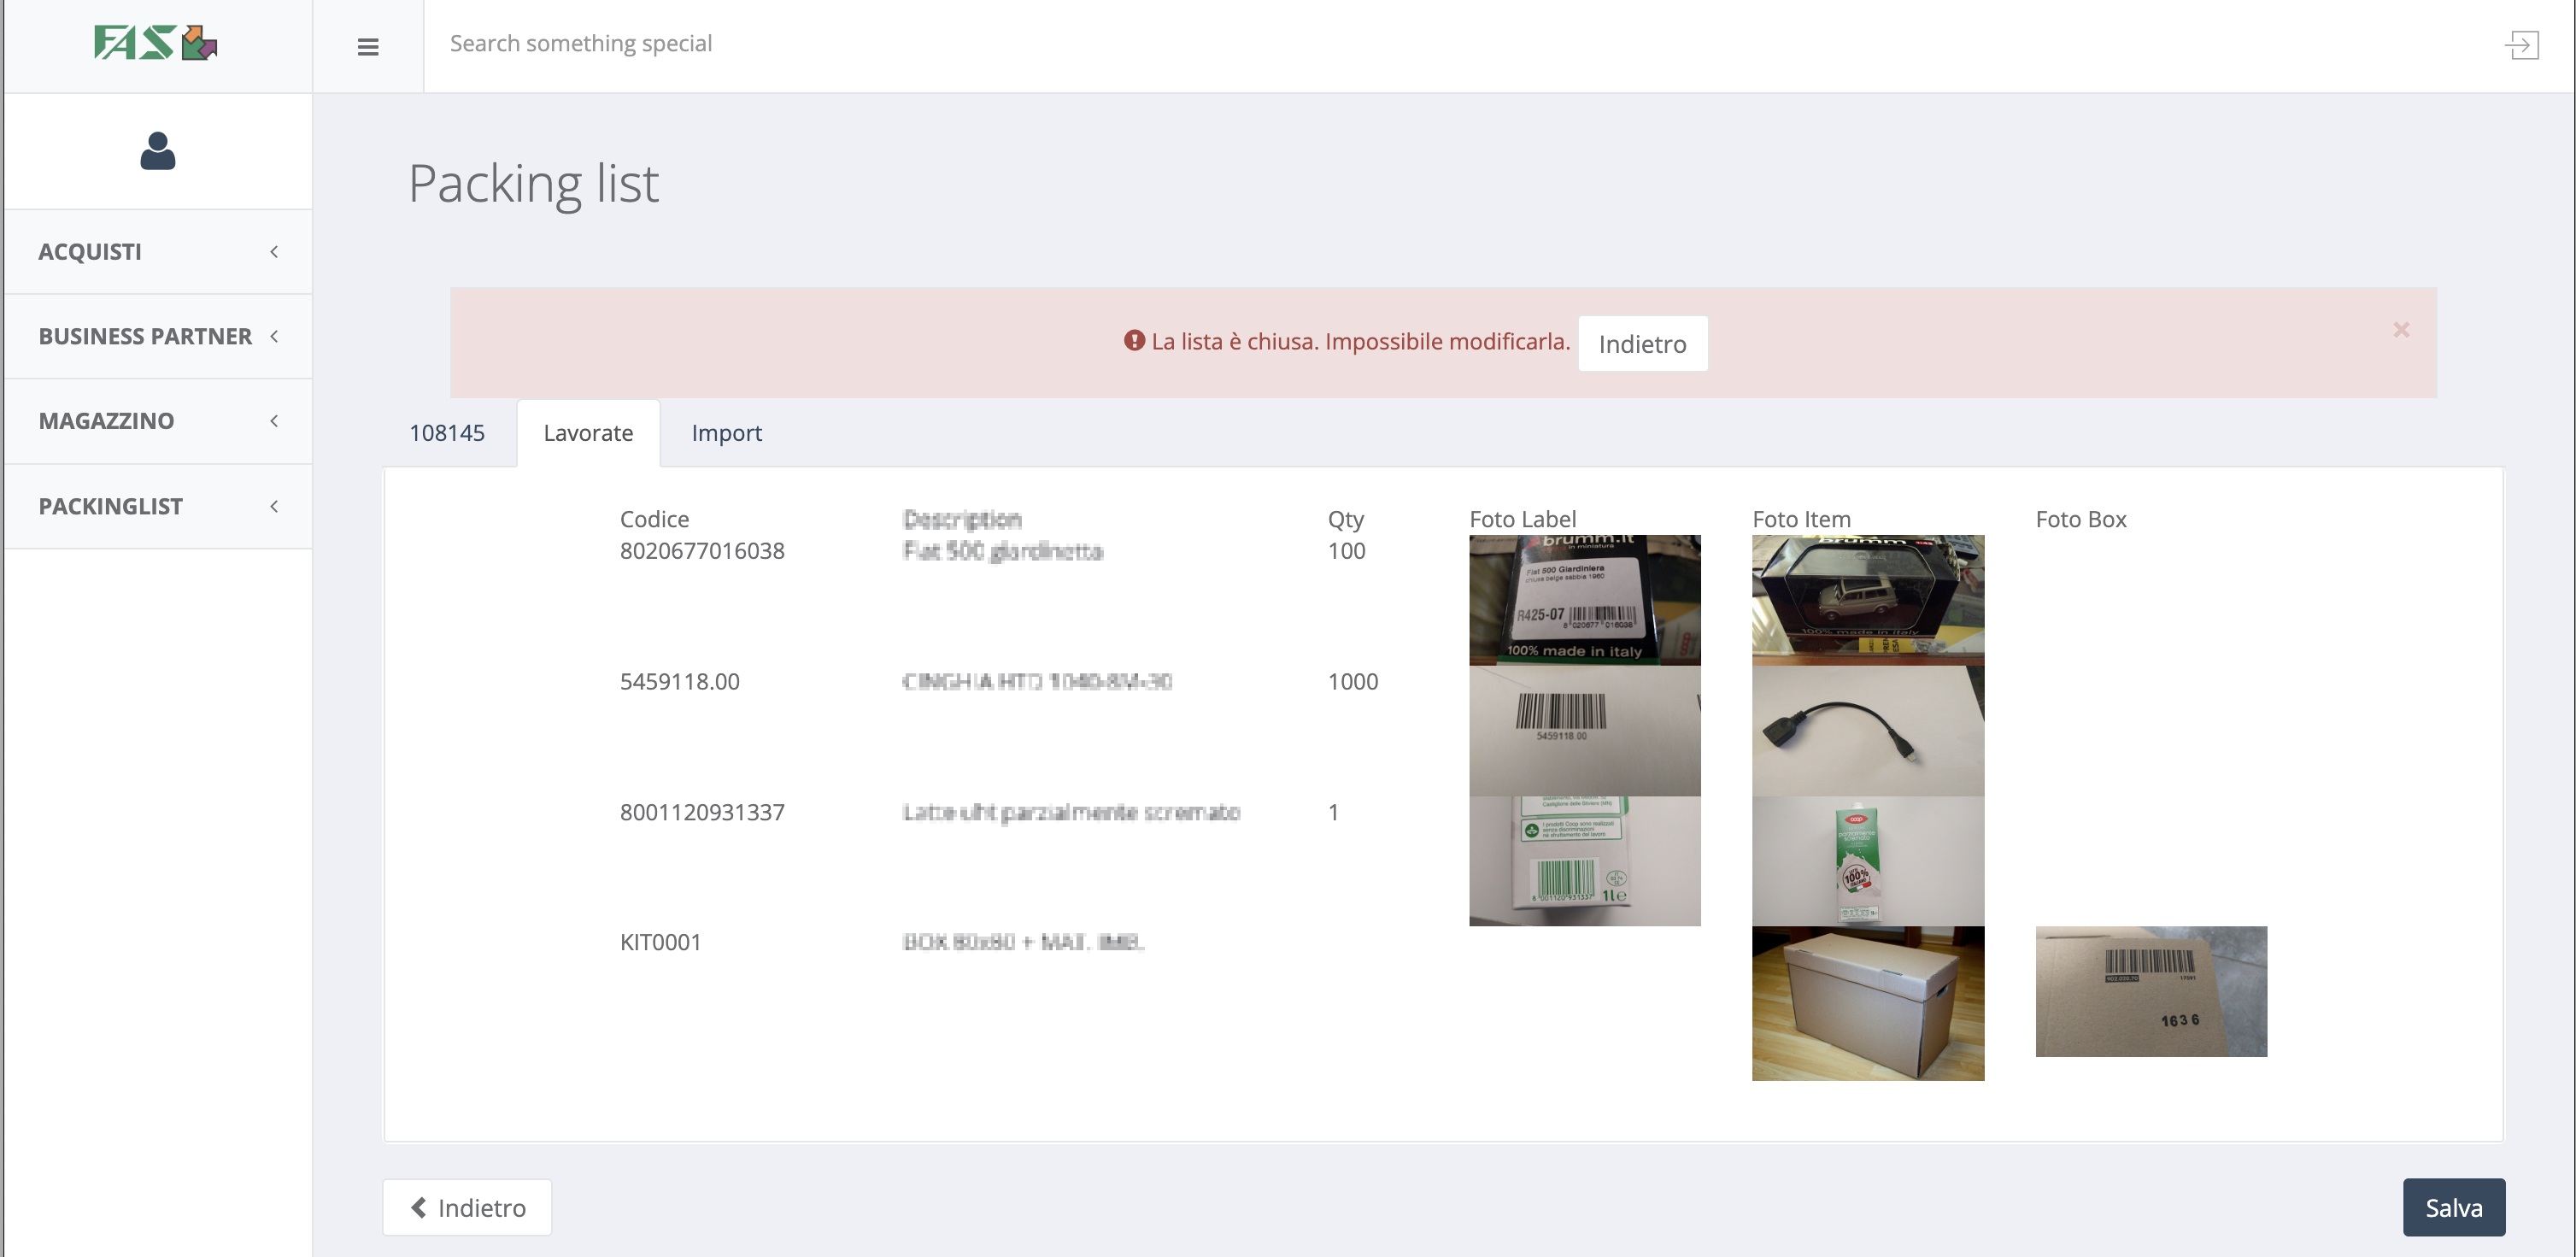This screenshot has height=1257, width=2576.
Task: Click the bottom Indietro back button
Action: [467, 1207]
